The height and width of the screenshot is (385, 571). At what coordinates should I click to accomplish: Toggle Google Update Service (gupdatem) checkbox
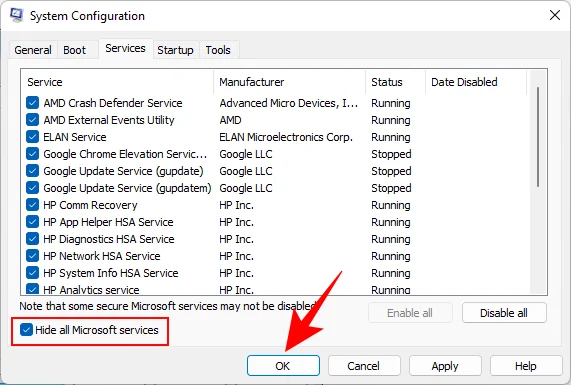click(32, 188)
